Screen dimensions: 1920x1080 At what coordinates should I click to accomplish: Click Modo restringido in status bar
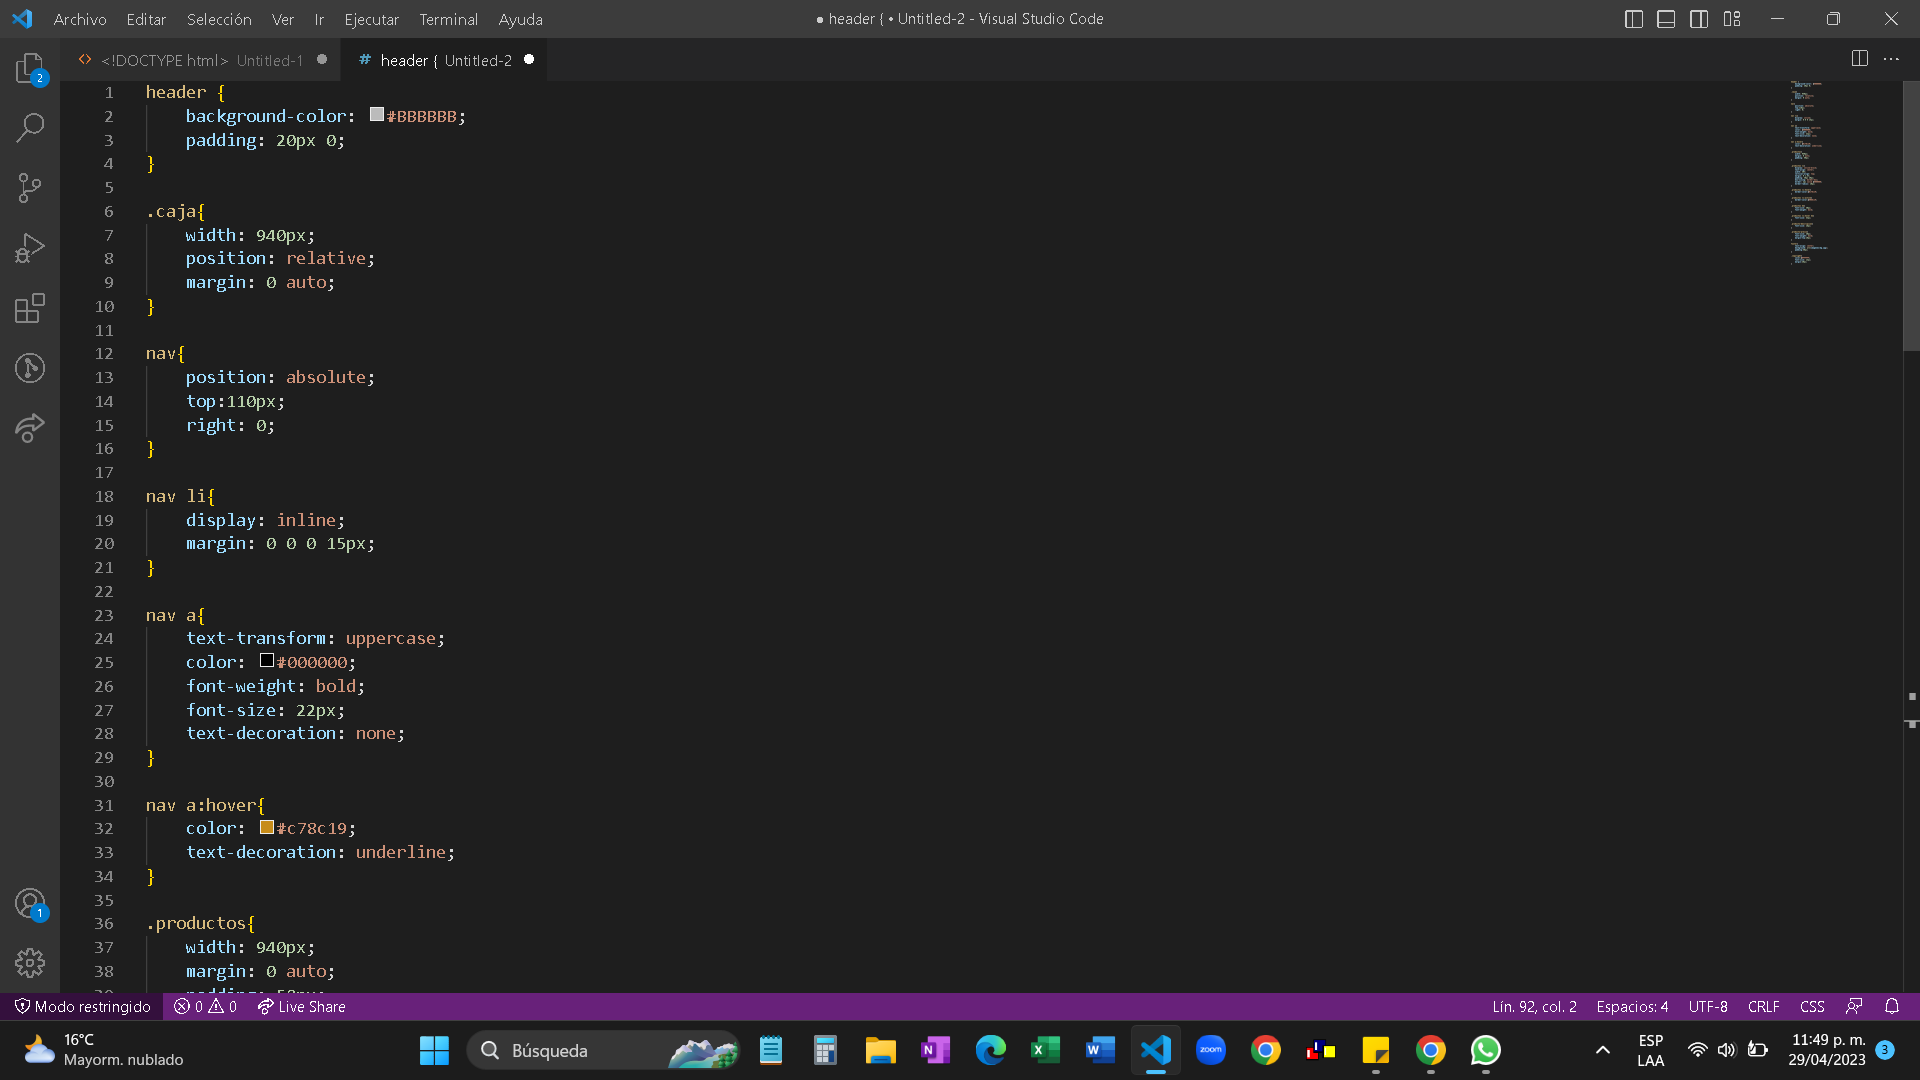click(x=83, y=1006)
